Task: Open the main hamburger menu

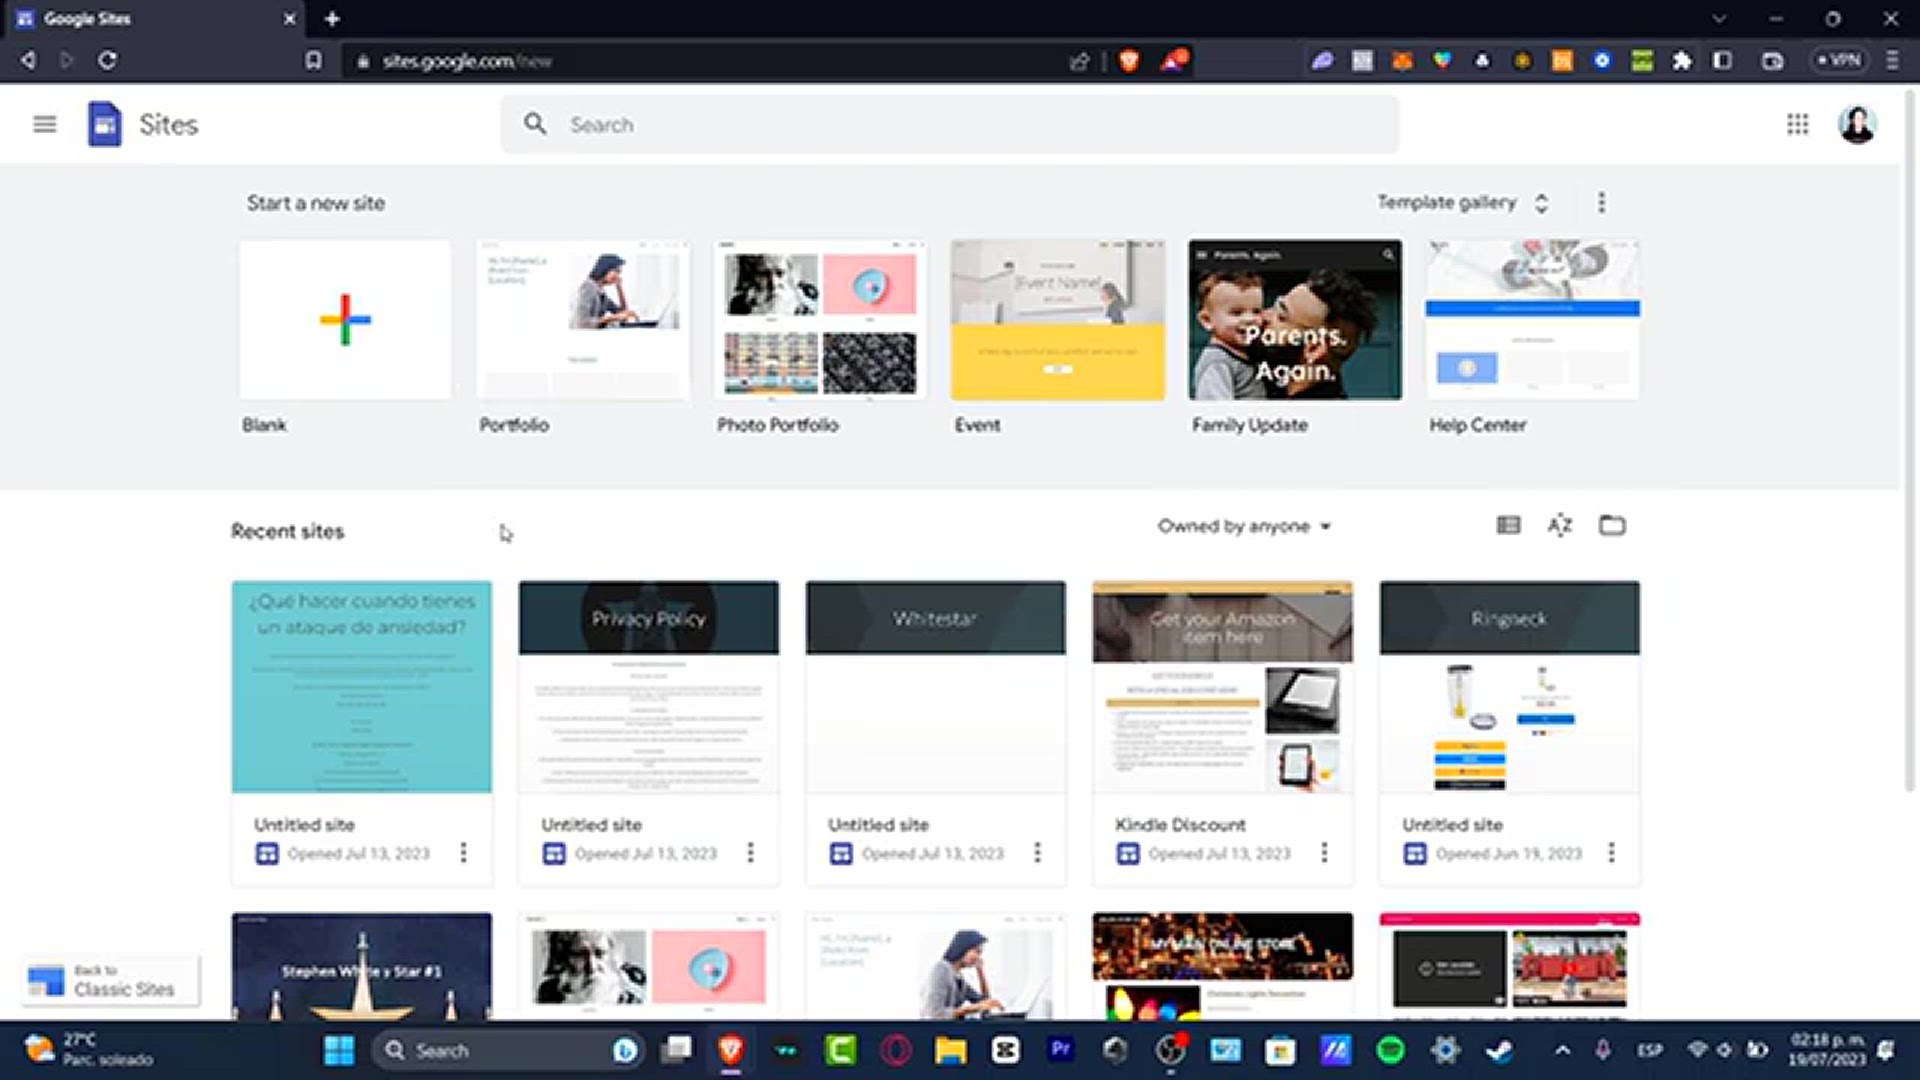Action: point(44,124)
